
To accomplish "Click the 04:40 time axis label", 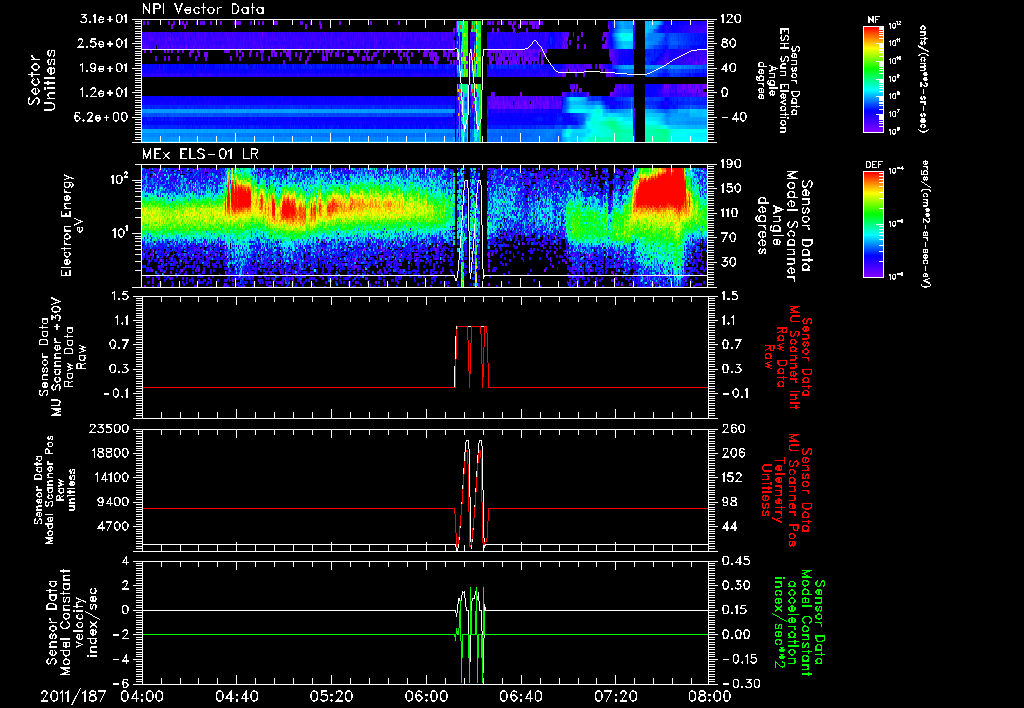I will [x=236, y=696].
